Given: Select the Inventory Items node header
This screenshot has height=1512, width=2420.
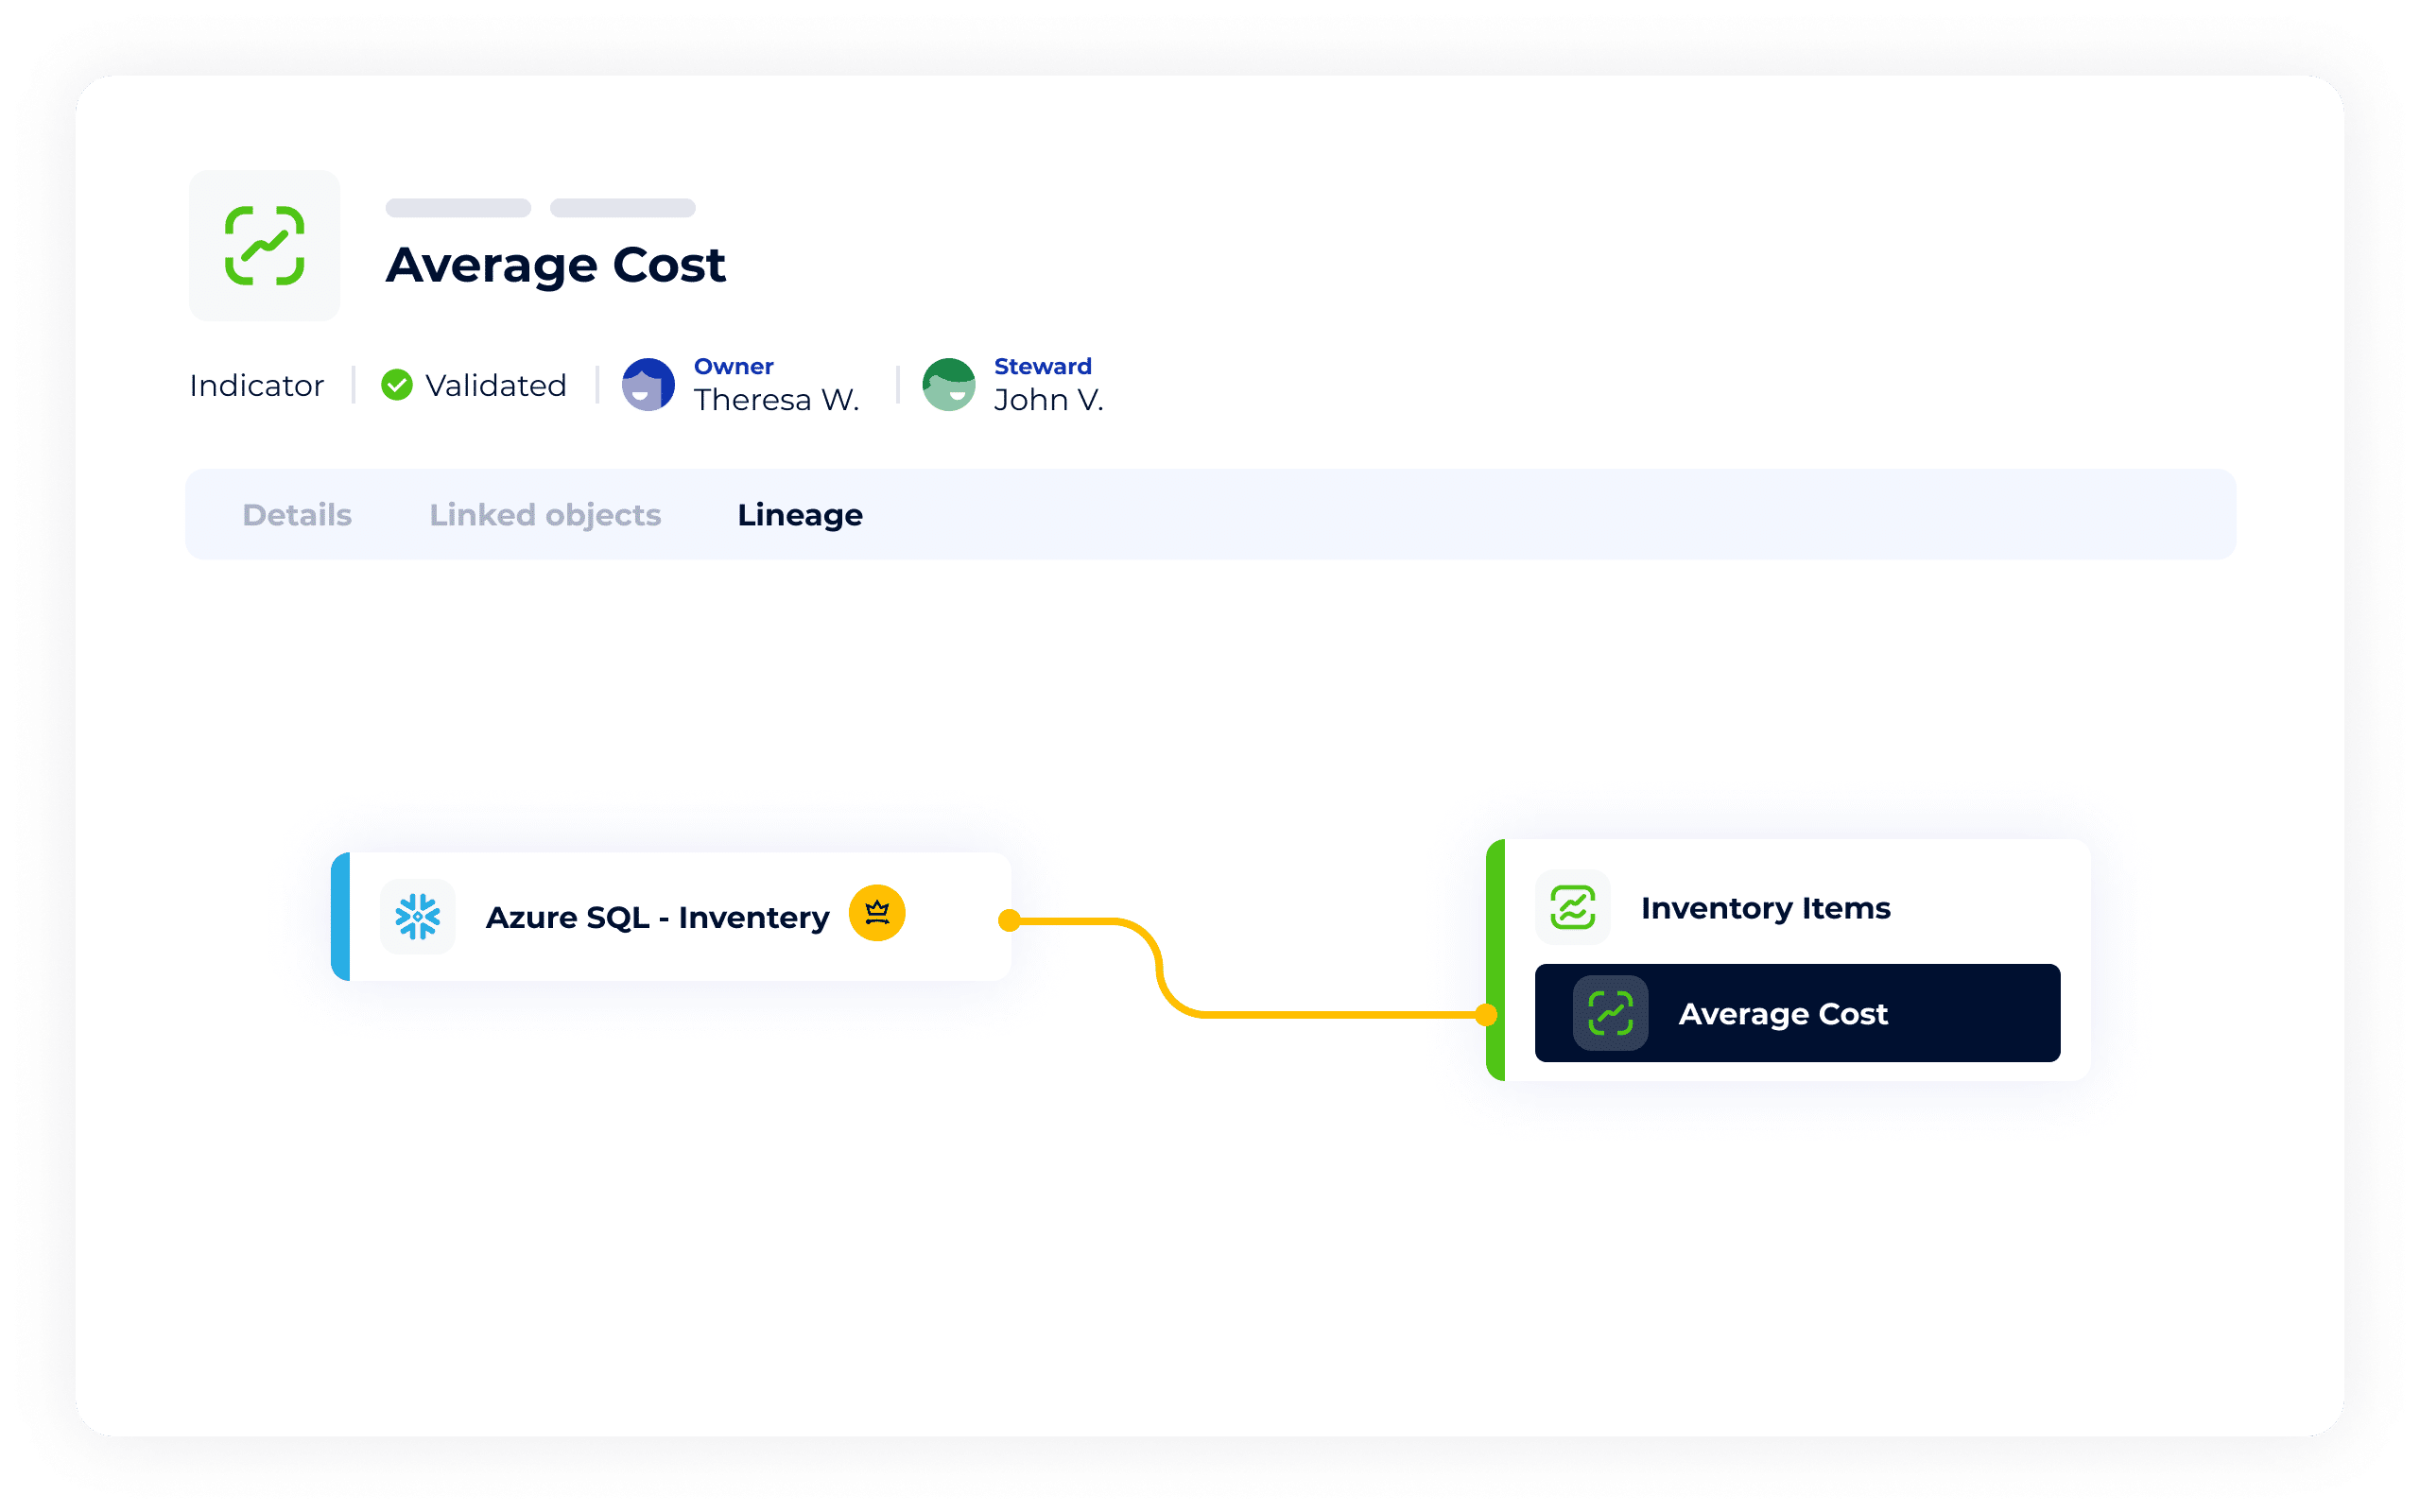Looking at the screenshot, I should click(1765, 908).
